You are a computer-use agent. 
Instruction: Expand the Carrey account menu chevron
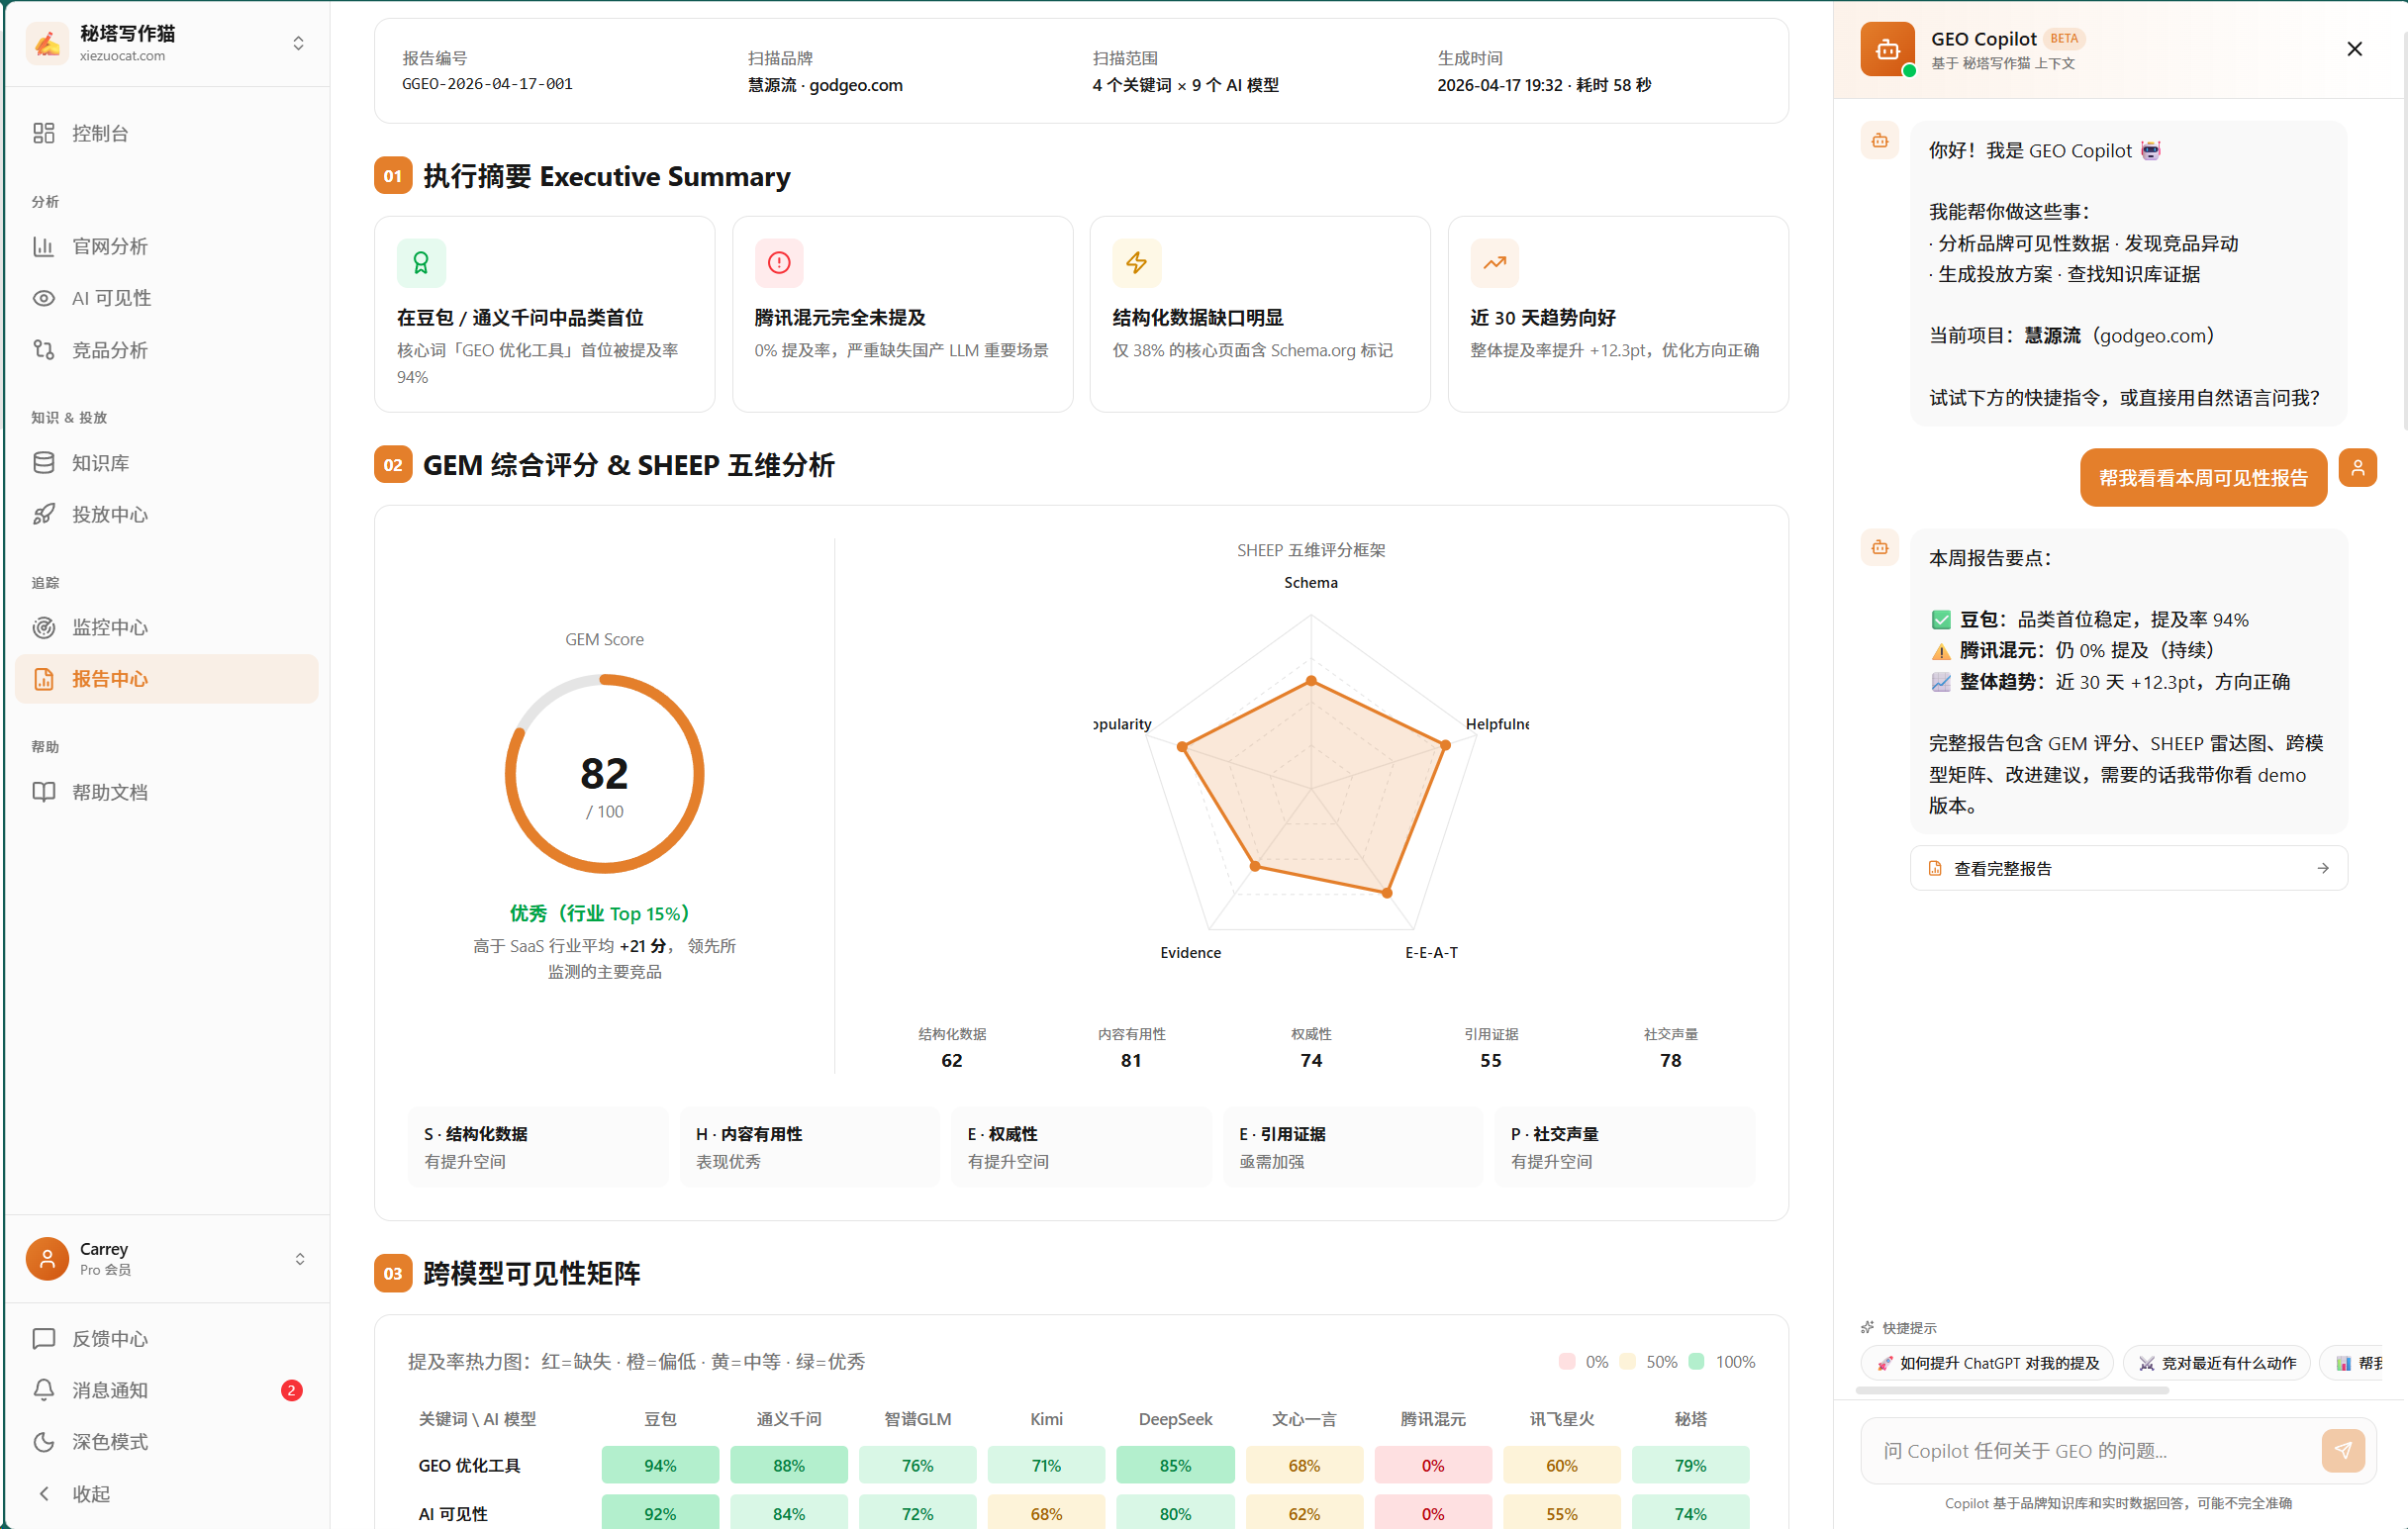(x=299, y=1258)
